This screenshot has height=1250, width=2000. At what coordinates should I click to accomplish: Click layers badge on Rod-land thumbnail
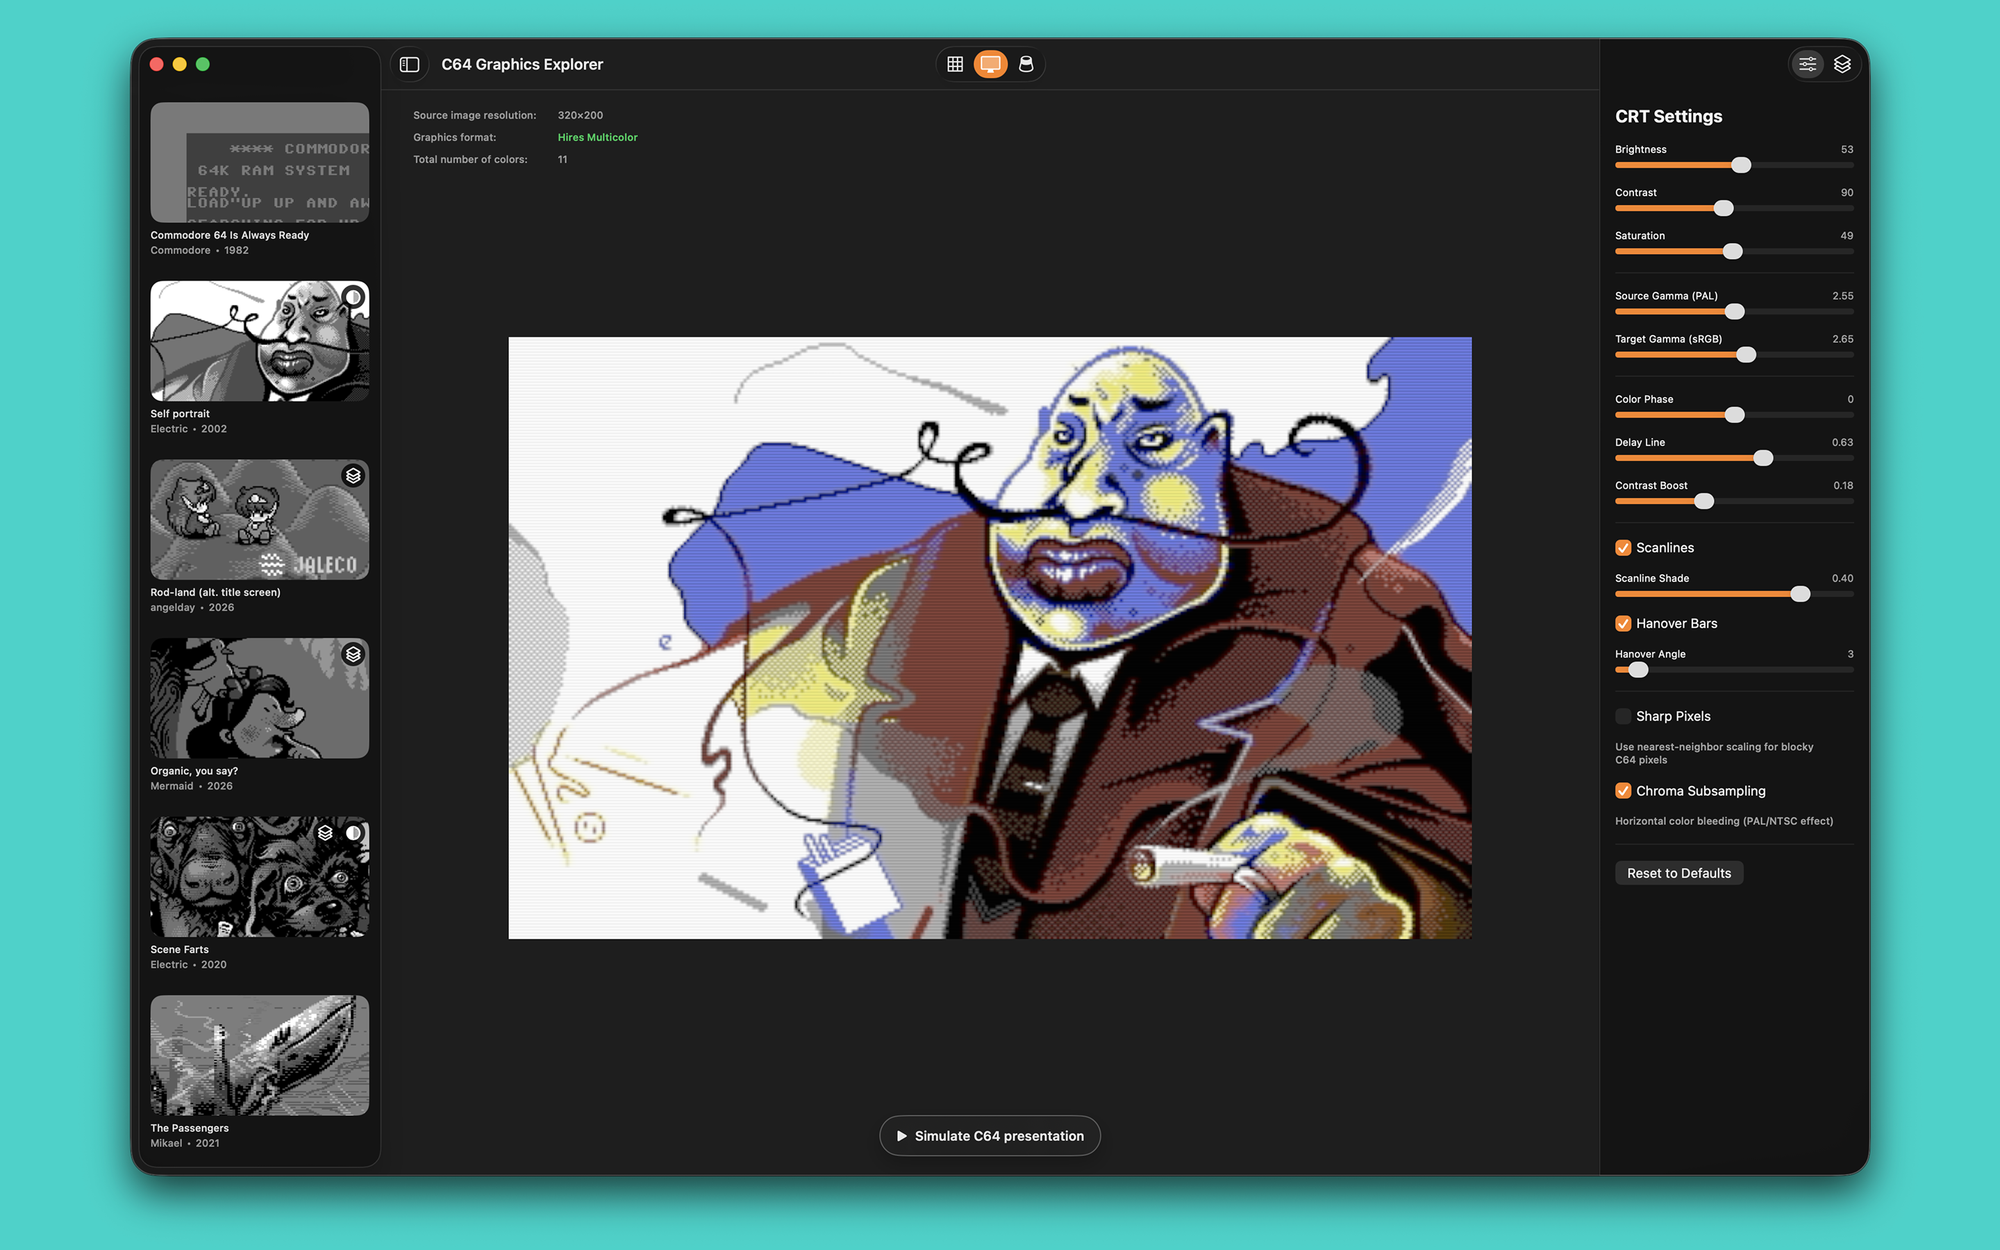(353, 476)
